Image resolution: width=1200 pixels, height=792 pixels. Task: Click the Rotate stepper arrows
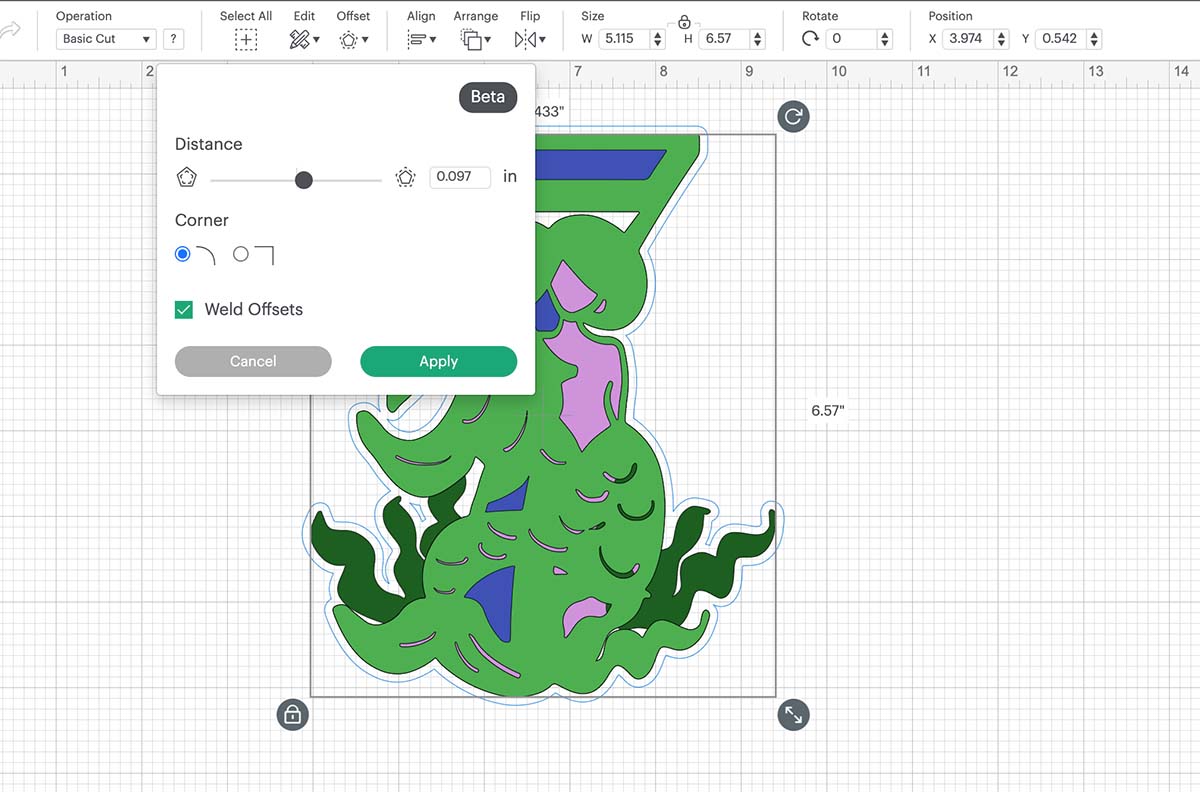pos(884,39)
